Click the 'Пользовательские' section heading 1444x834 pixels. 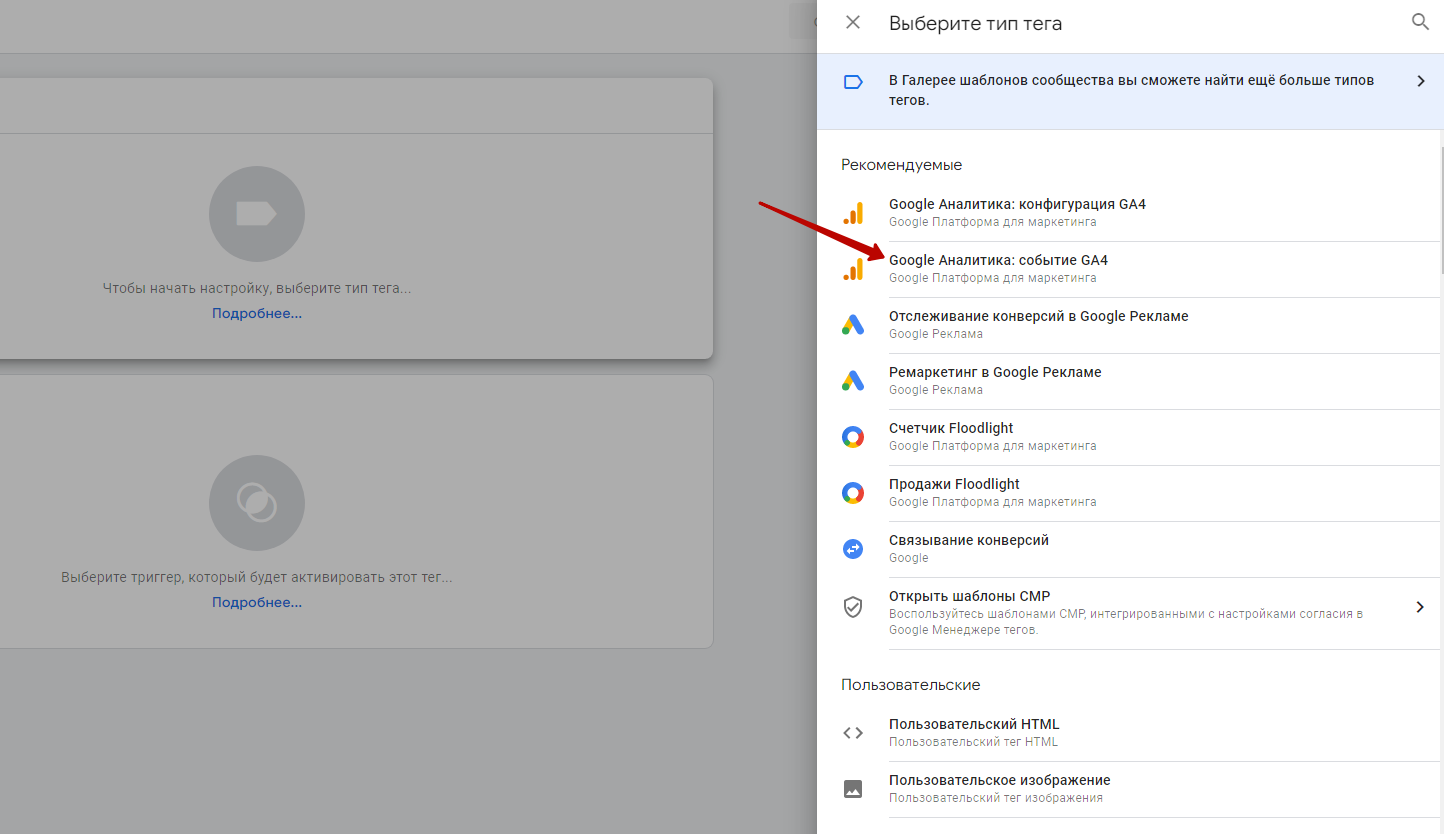point(910,685)
